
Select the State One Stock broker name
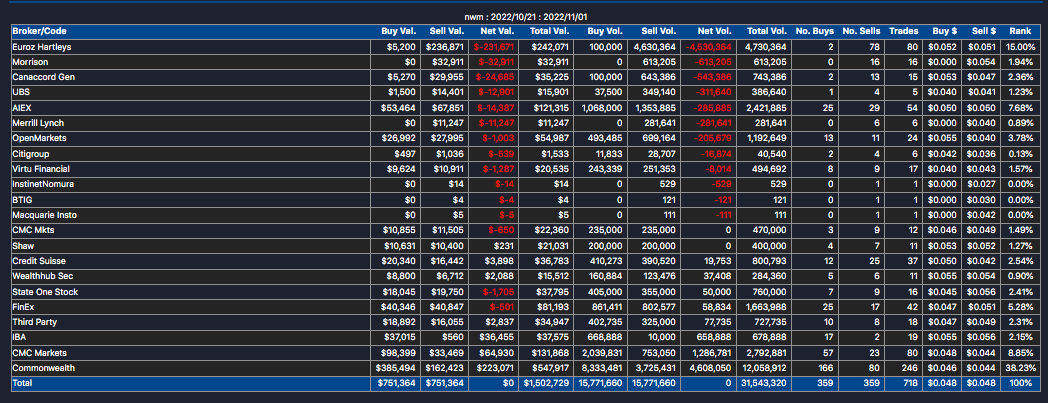[45, 291]
